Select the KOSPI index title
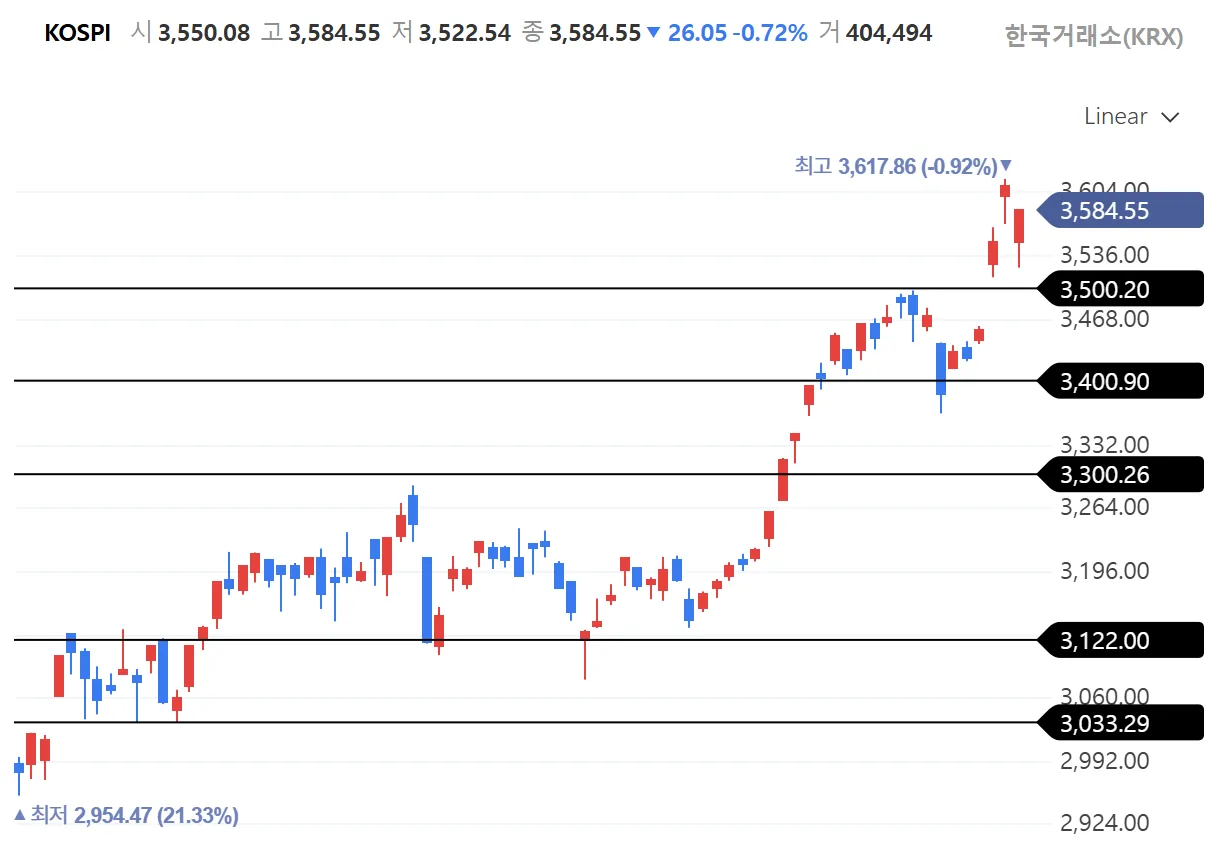The height and width of the screenshot is (845, 1213). pyautogui.click(x=77, y=33)
